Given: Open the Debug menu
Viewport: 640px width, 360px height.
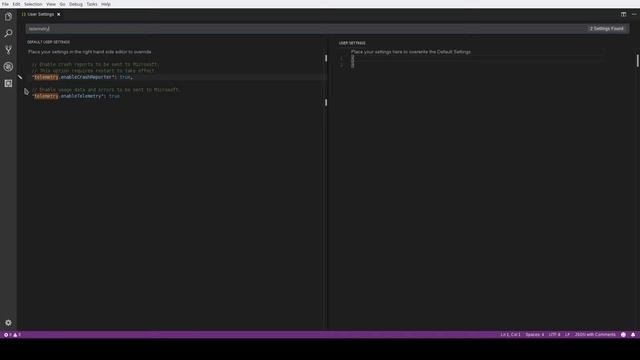Looking at the screenshot, I should (76, 4).
